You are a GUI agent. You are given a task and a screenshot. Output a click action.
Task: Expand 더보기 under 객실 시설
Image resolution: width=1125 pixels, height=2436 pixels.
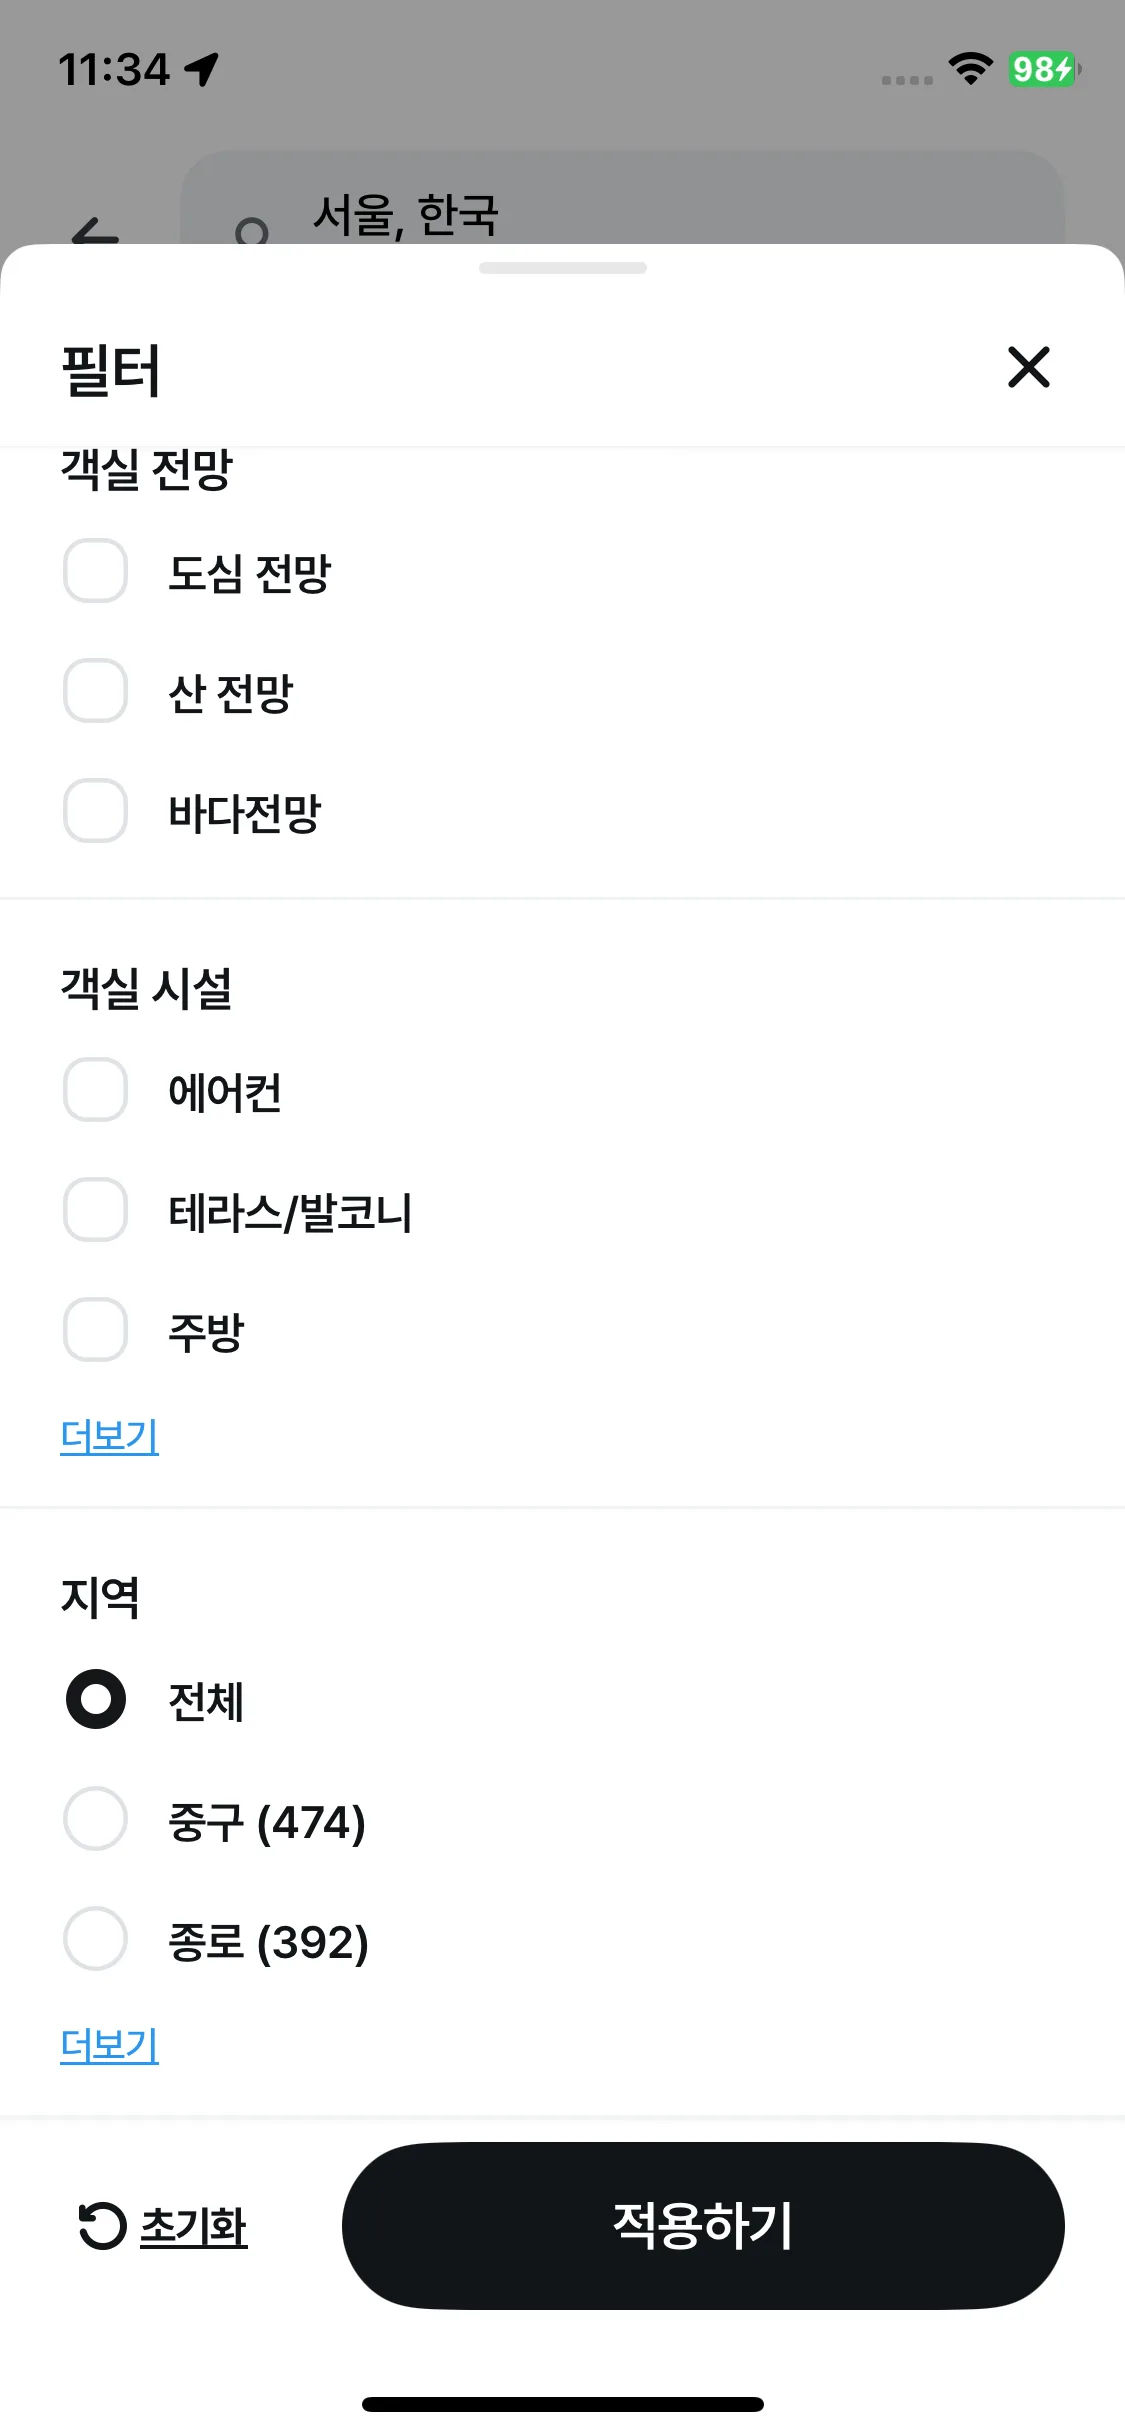[110, 1436]
